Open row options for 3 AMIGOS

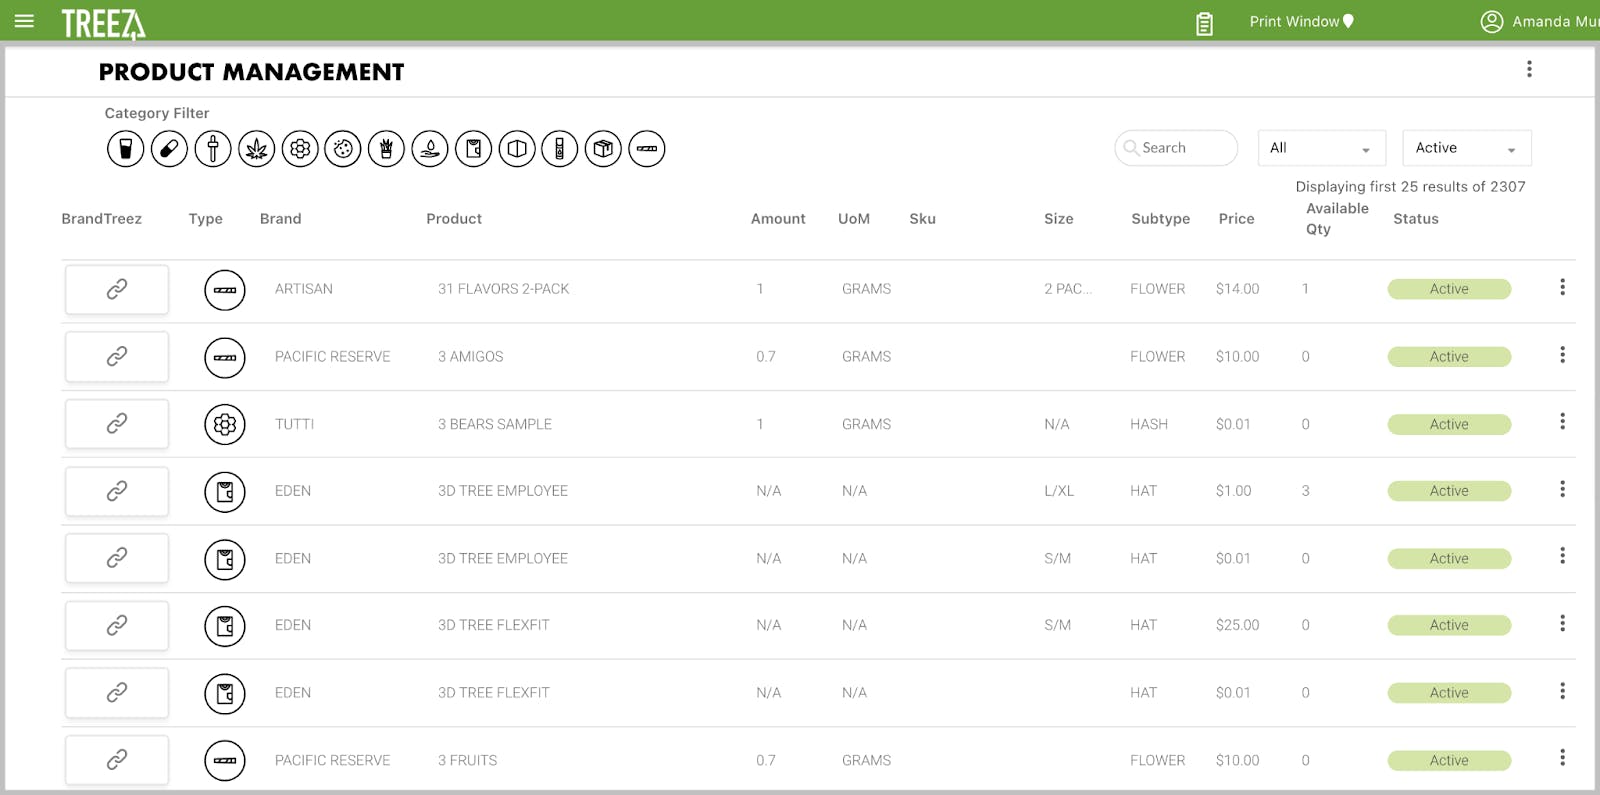1562,355
